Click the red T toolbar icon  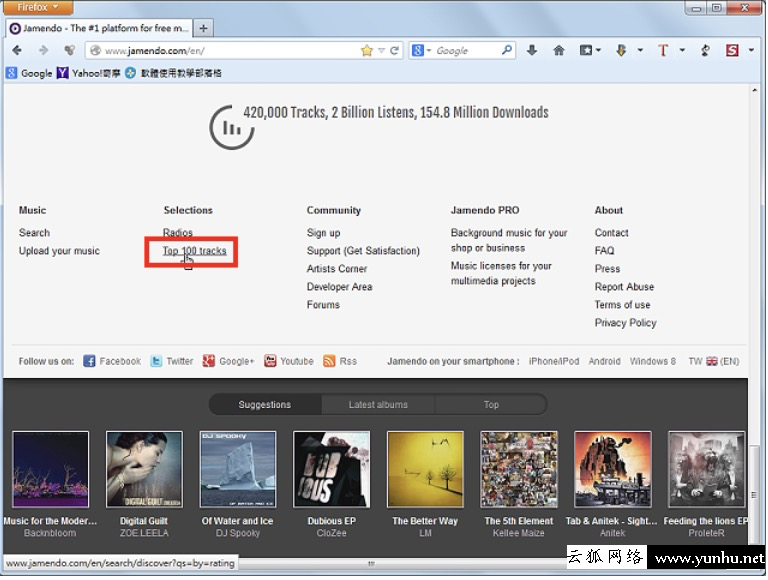click(663, 50)
